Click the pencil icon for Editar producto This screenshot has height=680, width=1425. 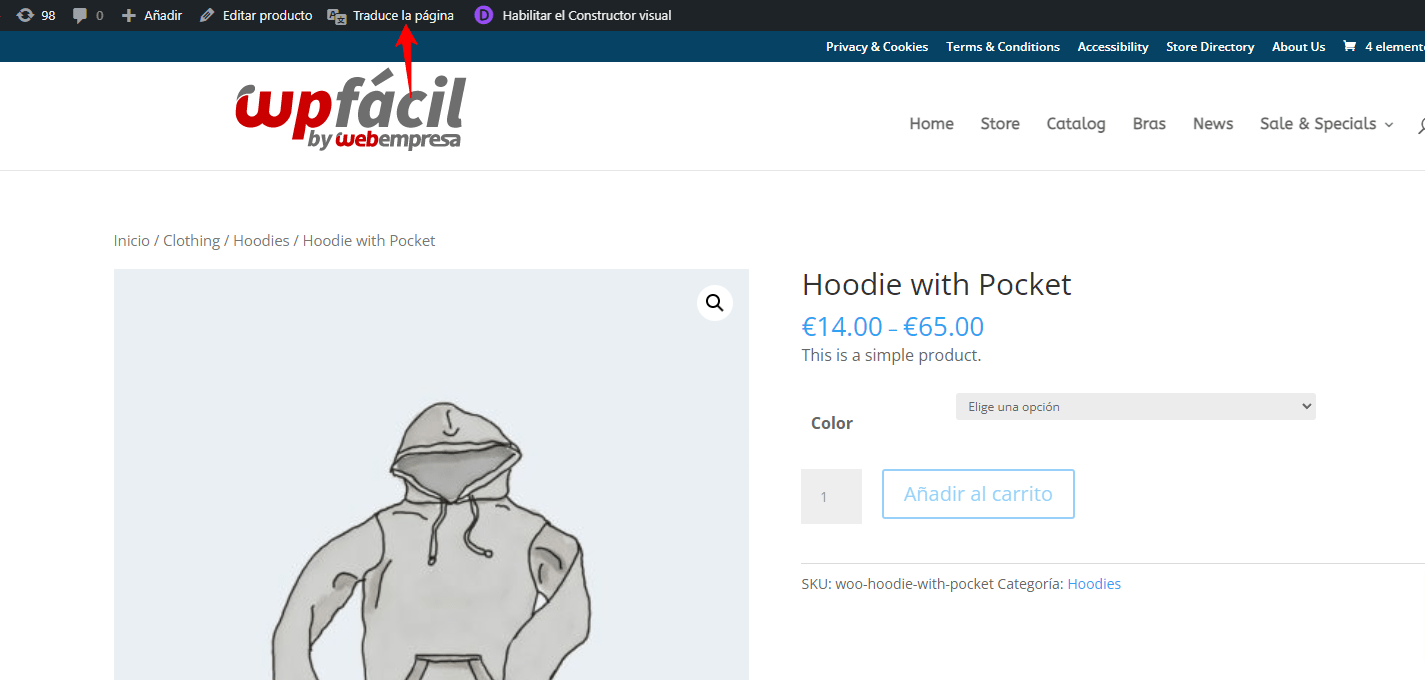click(x=207, y=15)
